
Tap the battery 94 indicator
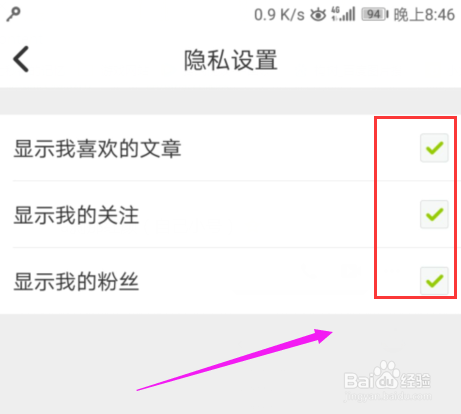pos(375,15)
